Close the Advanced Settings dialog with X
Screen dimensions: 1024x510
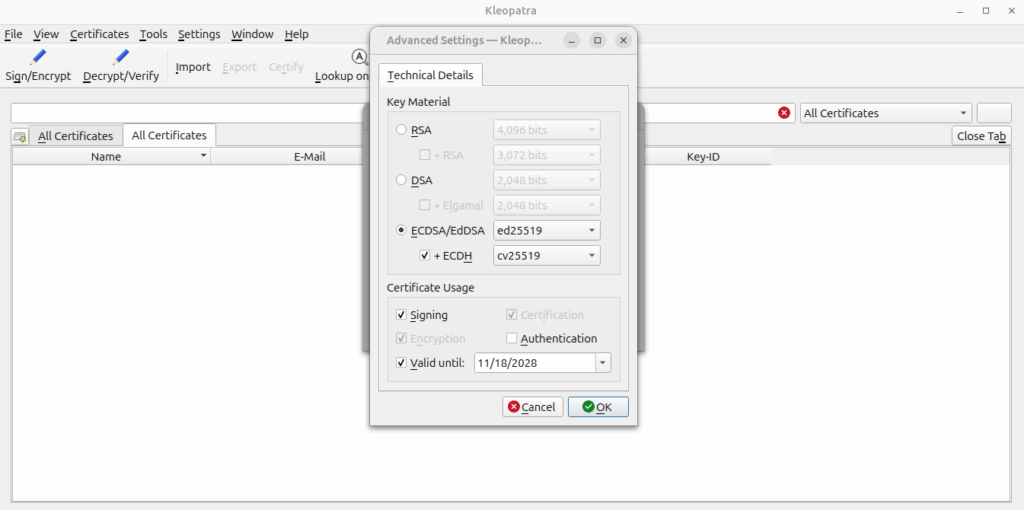click(x=624, y=40)
